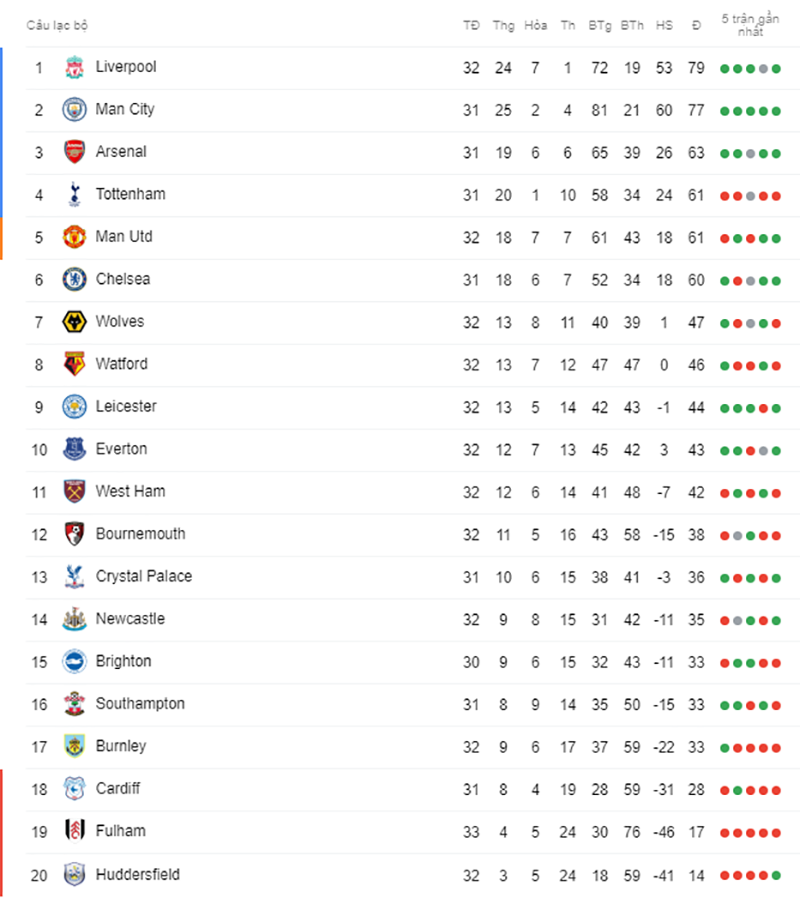Open the Leicester team link
Screen dimensions: 800x916
(x=126, y=407)
